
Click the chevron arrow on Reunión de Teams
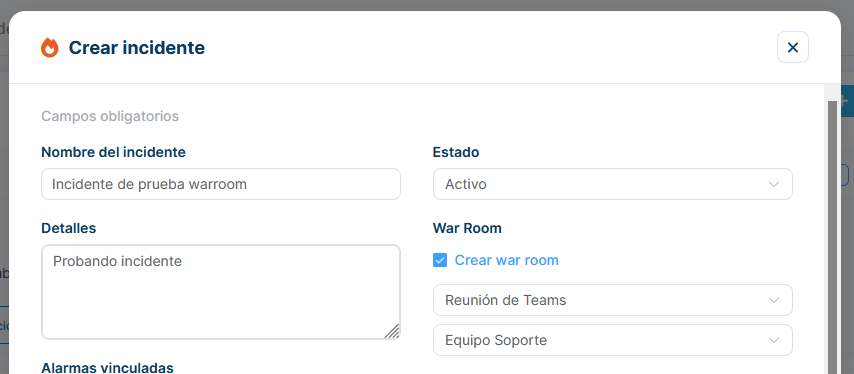coord(773,300)
